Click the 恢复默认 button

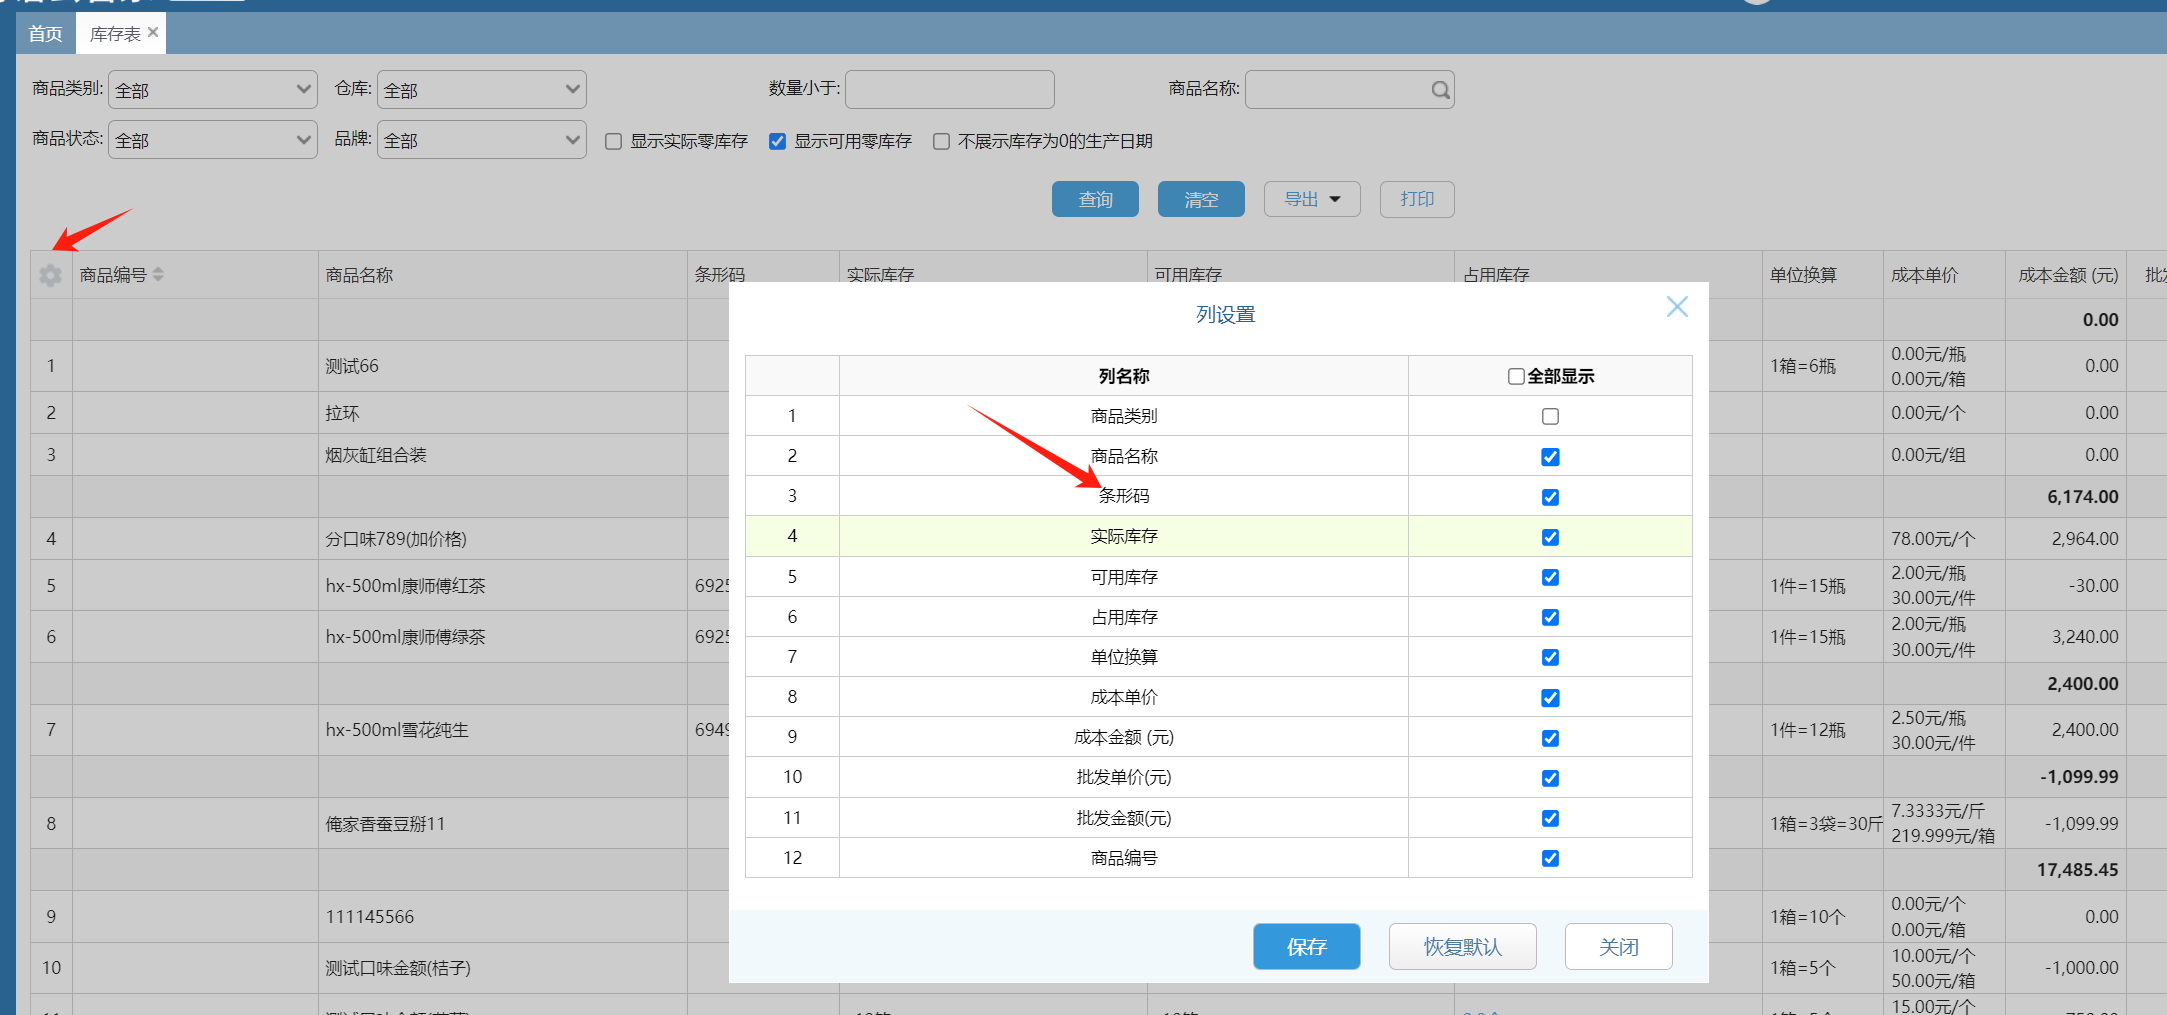click(x=1462, y=947)
